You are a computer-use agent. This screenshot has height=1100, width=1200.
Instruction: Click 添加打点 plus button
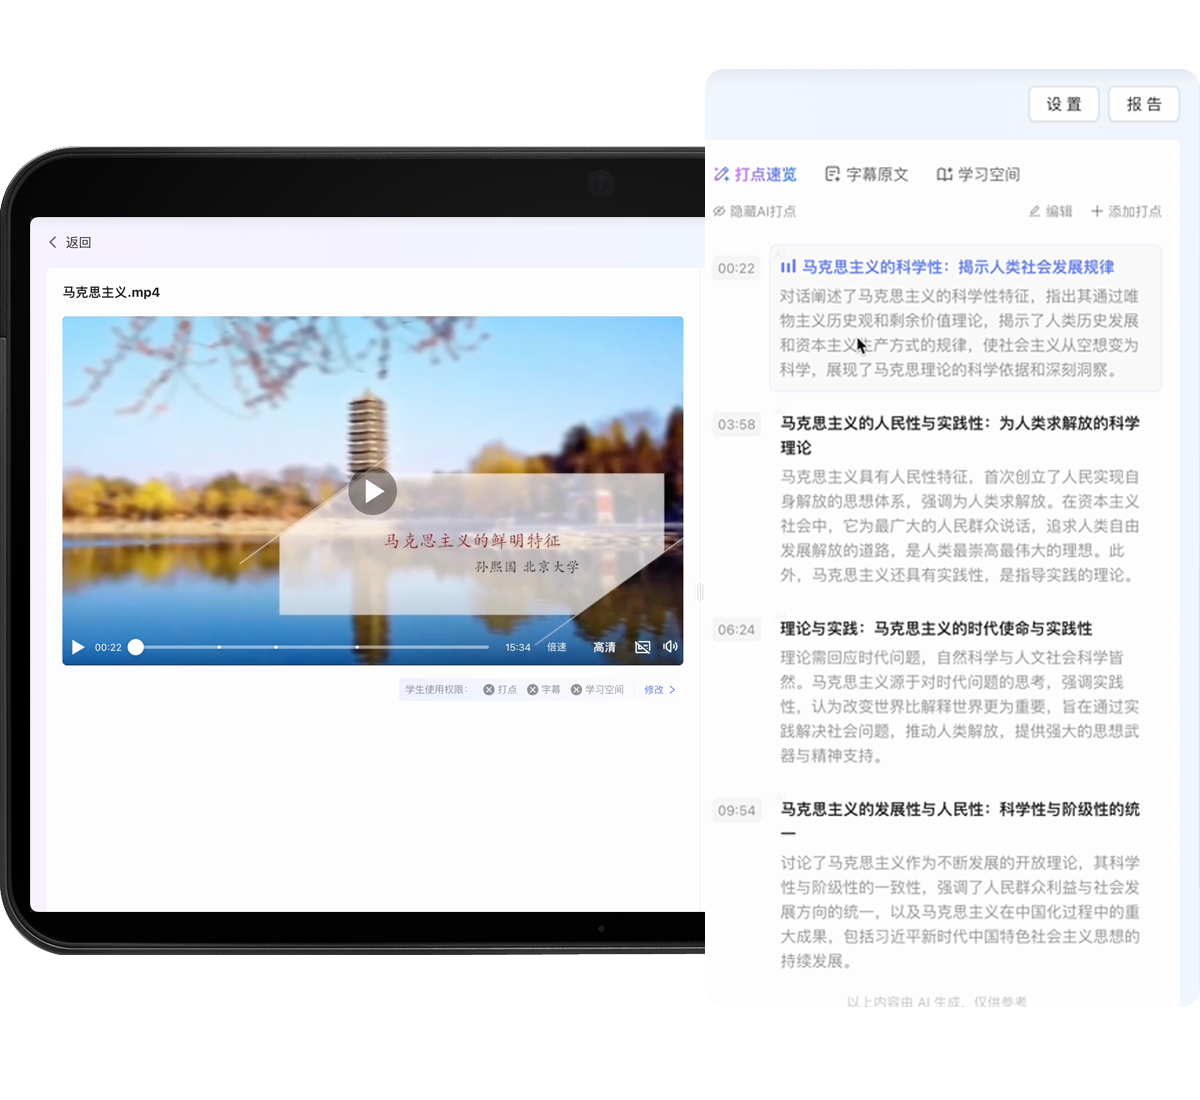pyautogui.click(x=1126, y=211)
